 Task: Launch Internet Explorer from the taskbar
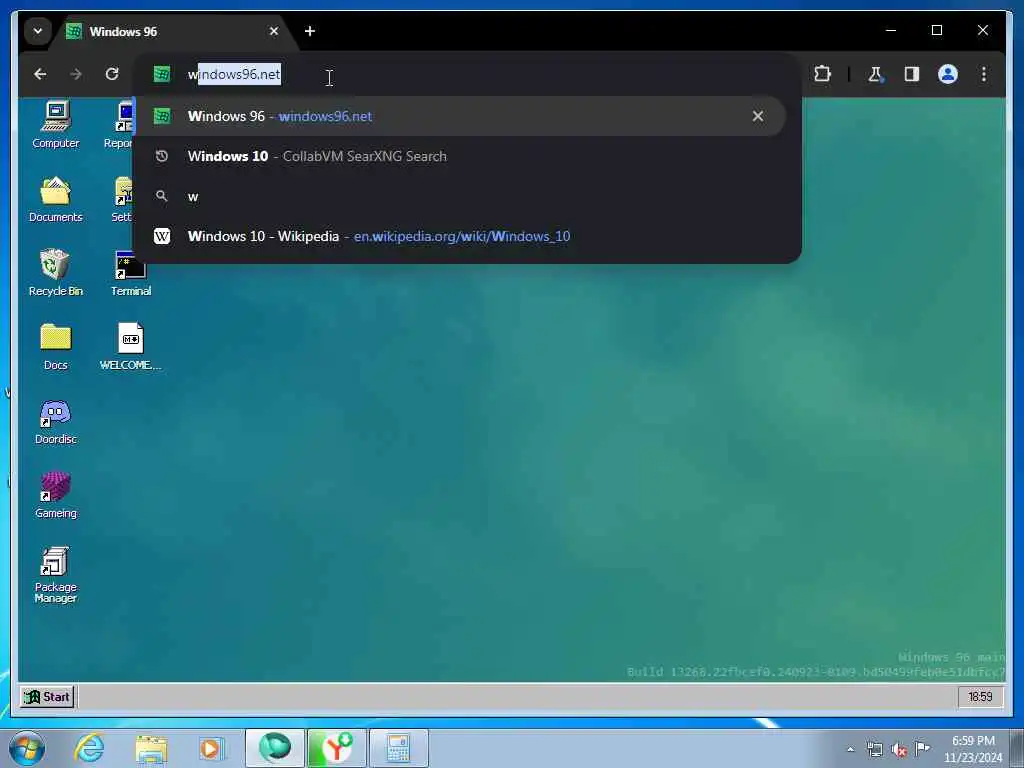[89, 748]
